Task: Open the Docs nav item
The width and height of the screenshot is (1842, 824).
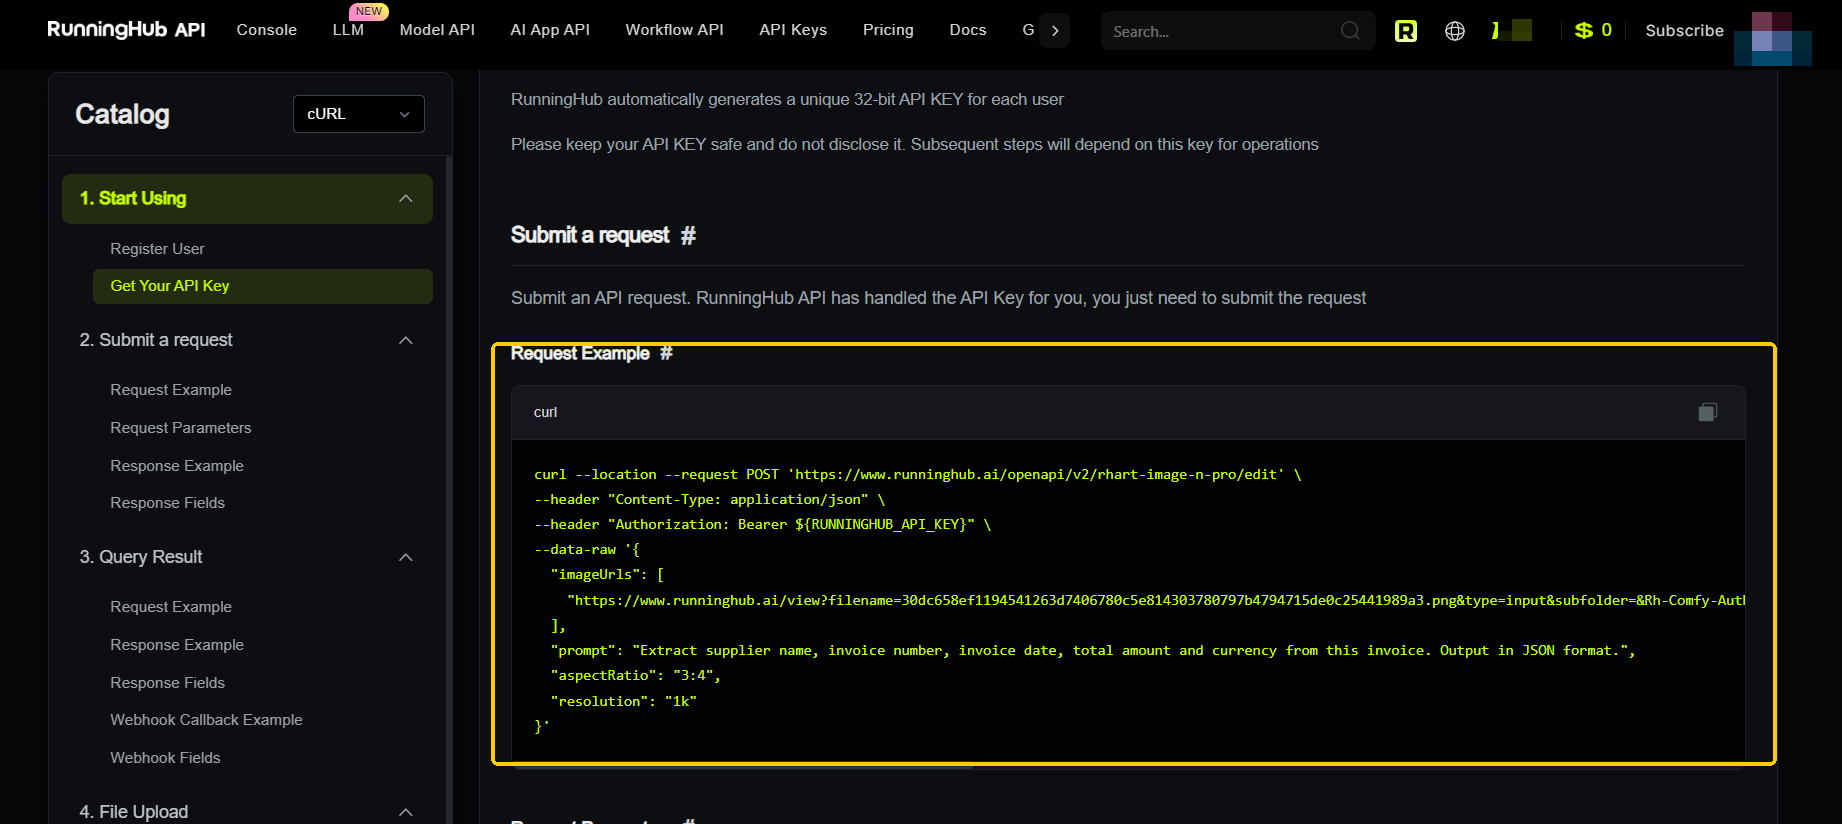Action: 968,30
